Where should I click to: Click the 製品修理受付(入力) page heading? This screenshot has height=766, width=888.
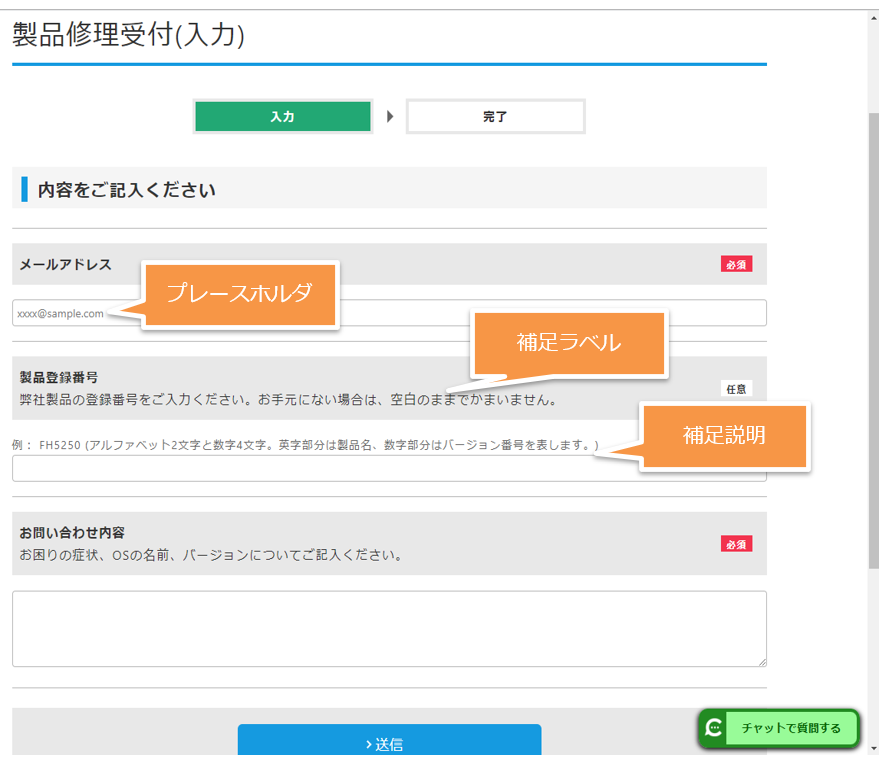pos(128,35)
